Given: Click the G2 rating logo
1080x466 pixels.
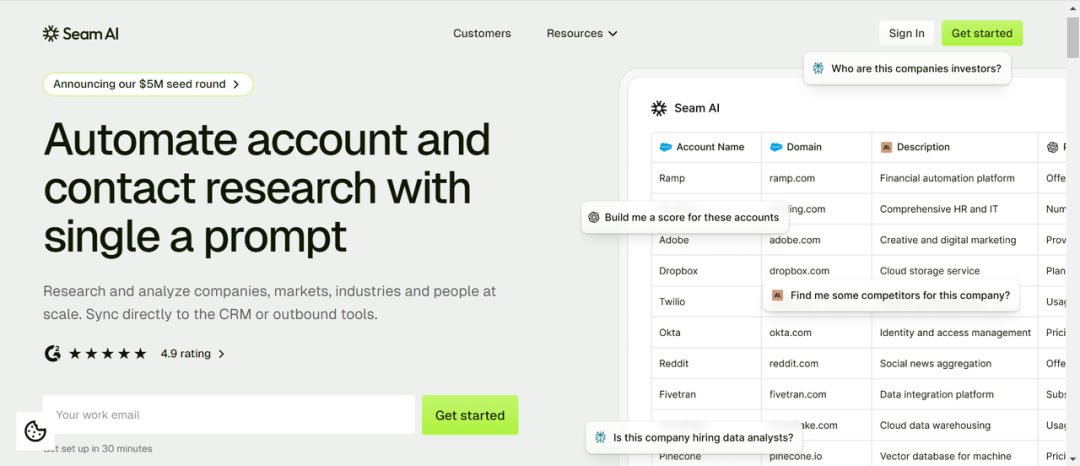Looking at the screenshot, I should (52, 354).
